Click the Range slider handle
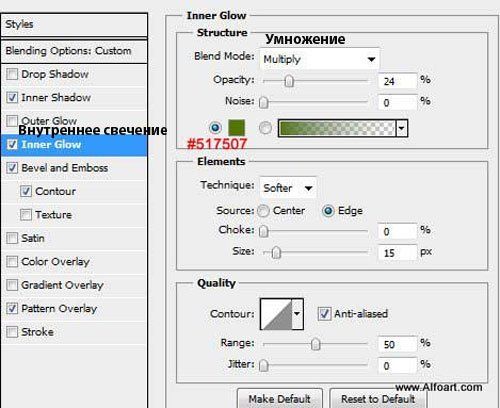Viewport: 500px width, 408px height. click(315, 344)
